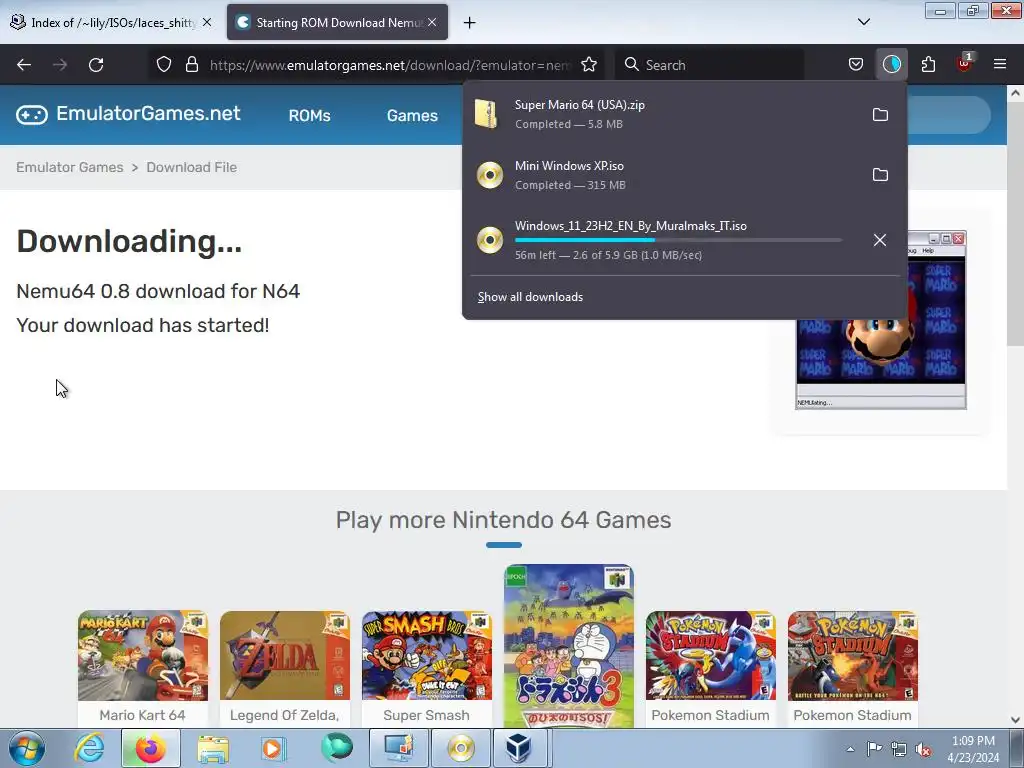
Task: Launch Internet Explorer from the taskbar
Action: (89, 748)
